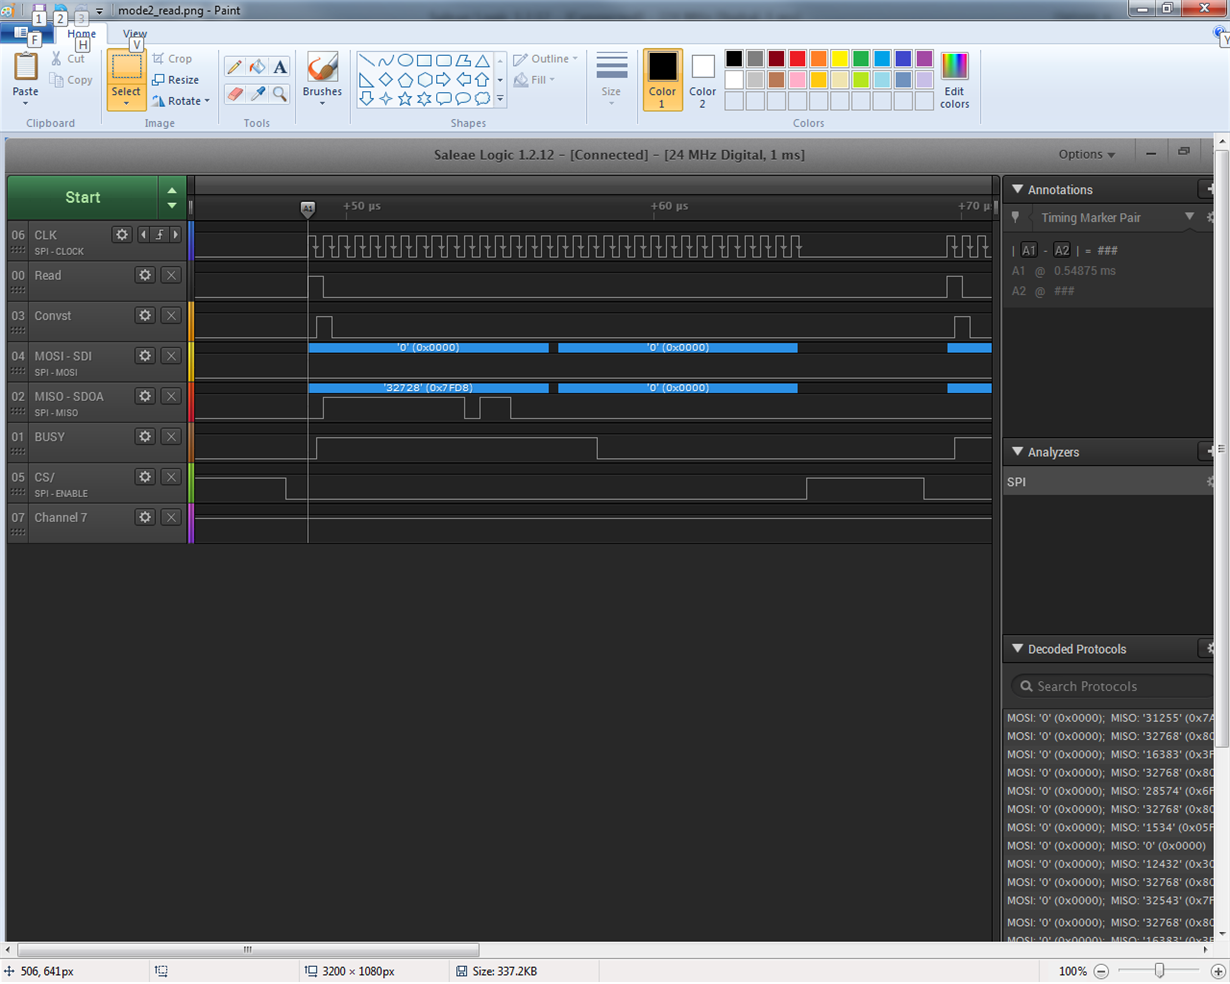The image size is (1230, 984).
Task: Select the Text tool
Action: [280, 67]
